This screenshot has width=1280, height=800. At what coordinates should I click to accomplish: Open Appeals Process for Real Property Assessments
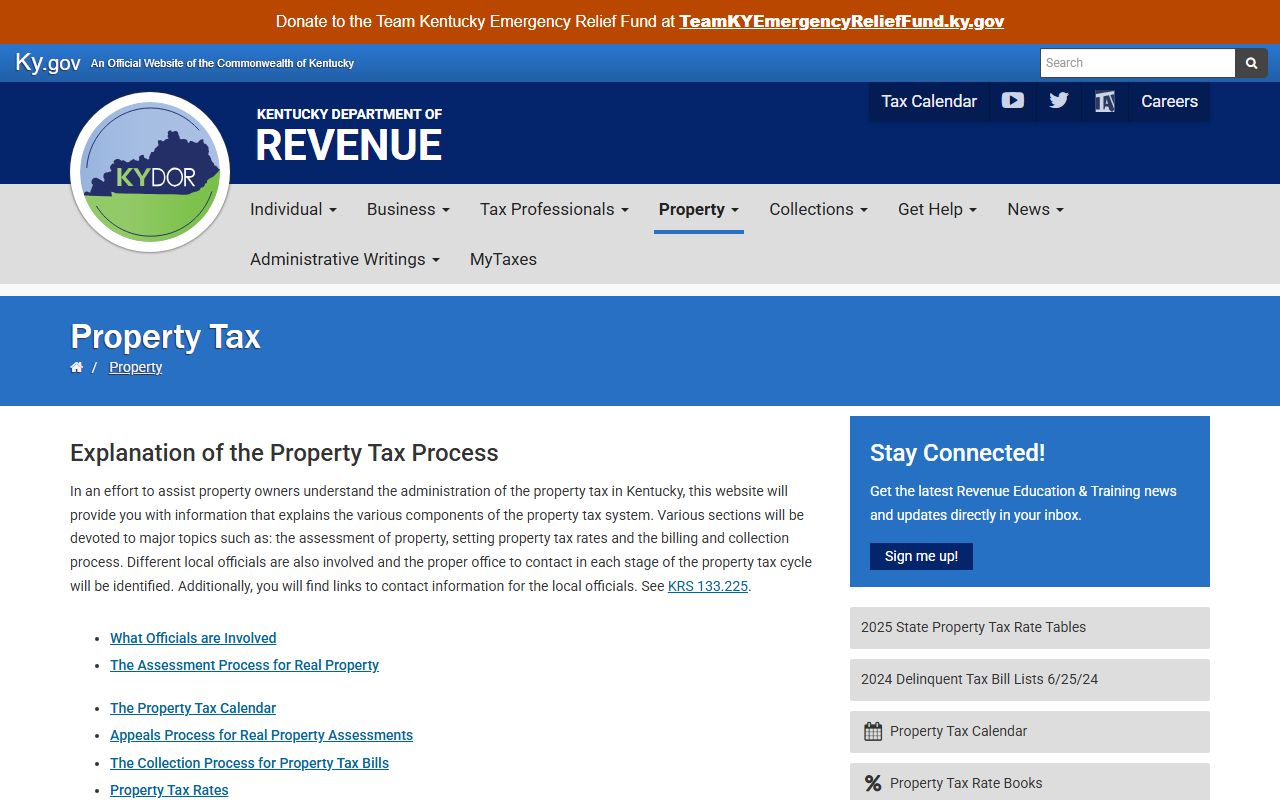[261, 735]
